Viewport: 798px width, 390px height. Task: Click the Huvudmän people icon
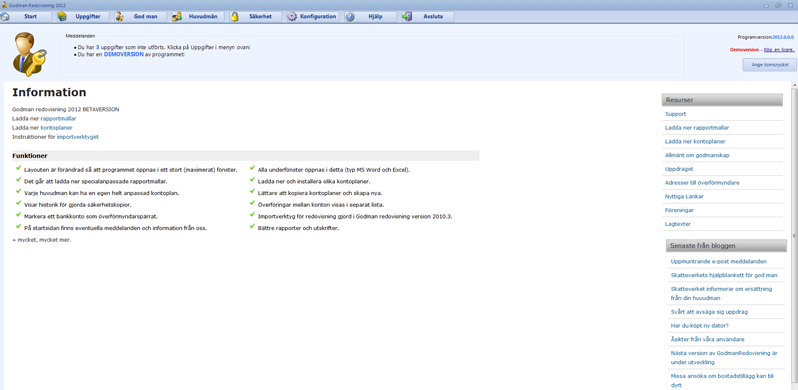(x=177, y=16)
